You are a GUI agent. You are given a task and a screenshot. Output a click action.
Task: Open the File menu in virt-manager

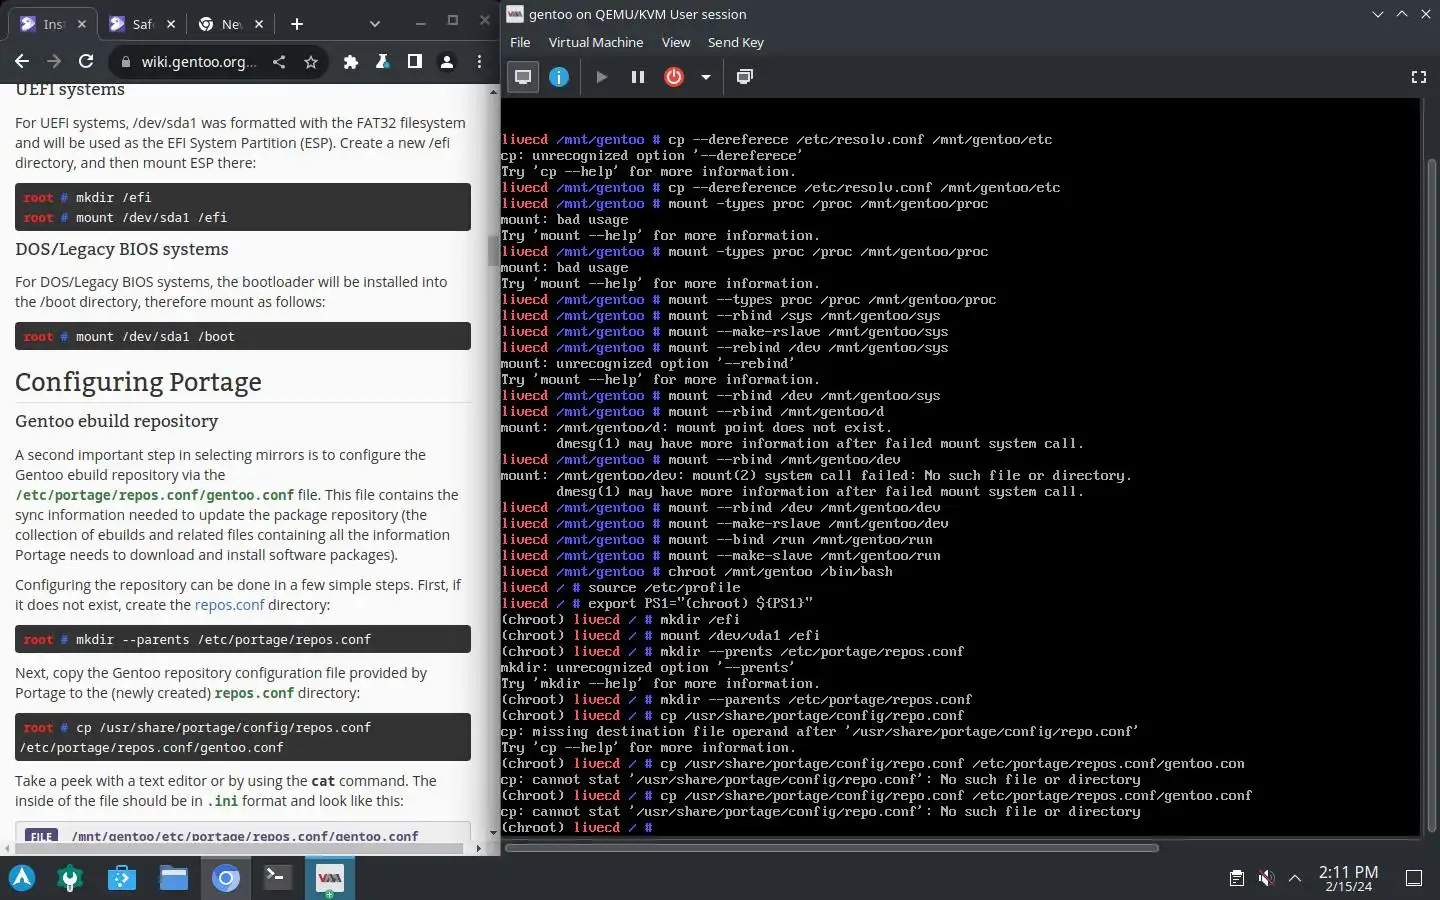tap(520, 42)
